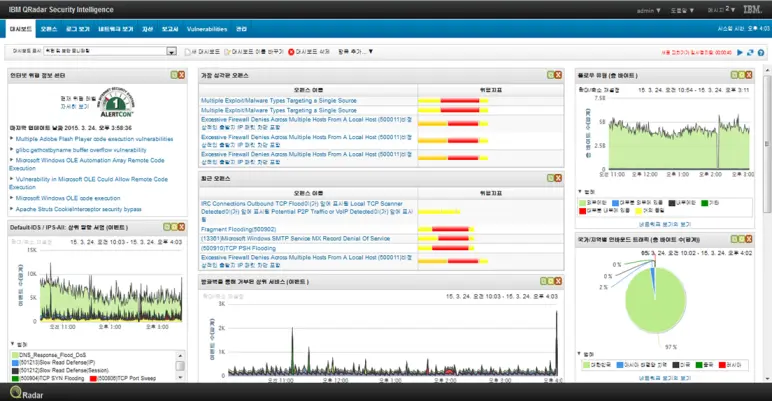Viewport: 772px width, 401px height.
Task: Switch to the Vulnerabilities tab
Action: 207,29
